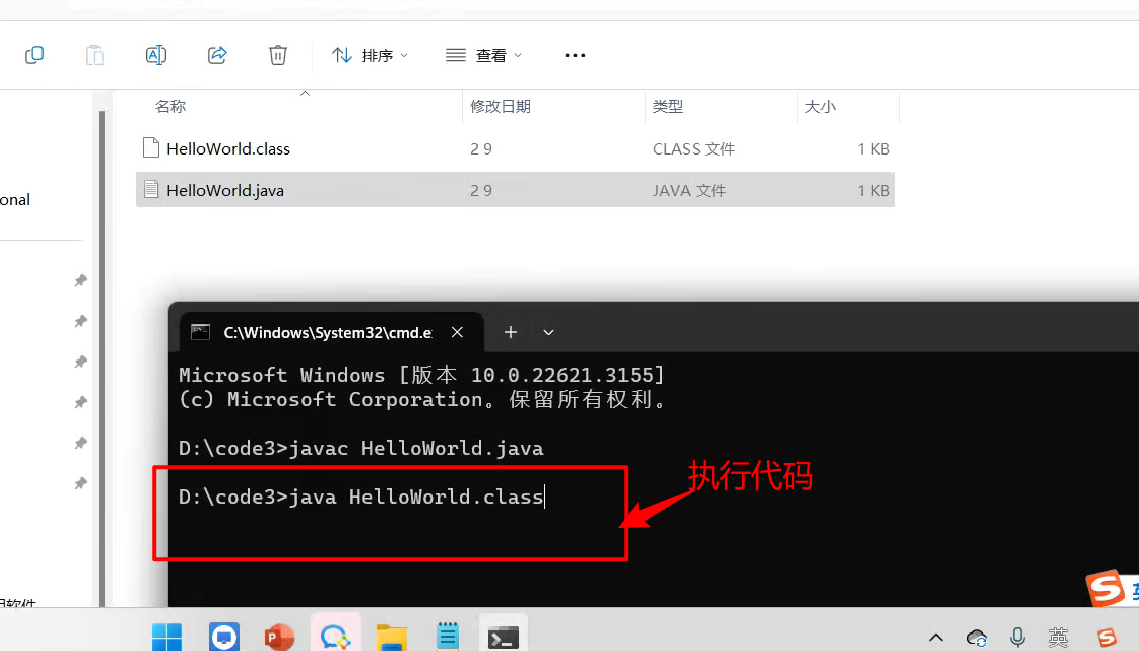The image size is (1139, 651).
Task: Show hidden system tray icons
Action: coord(936,637)
